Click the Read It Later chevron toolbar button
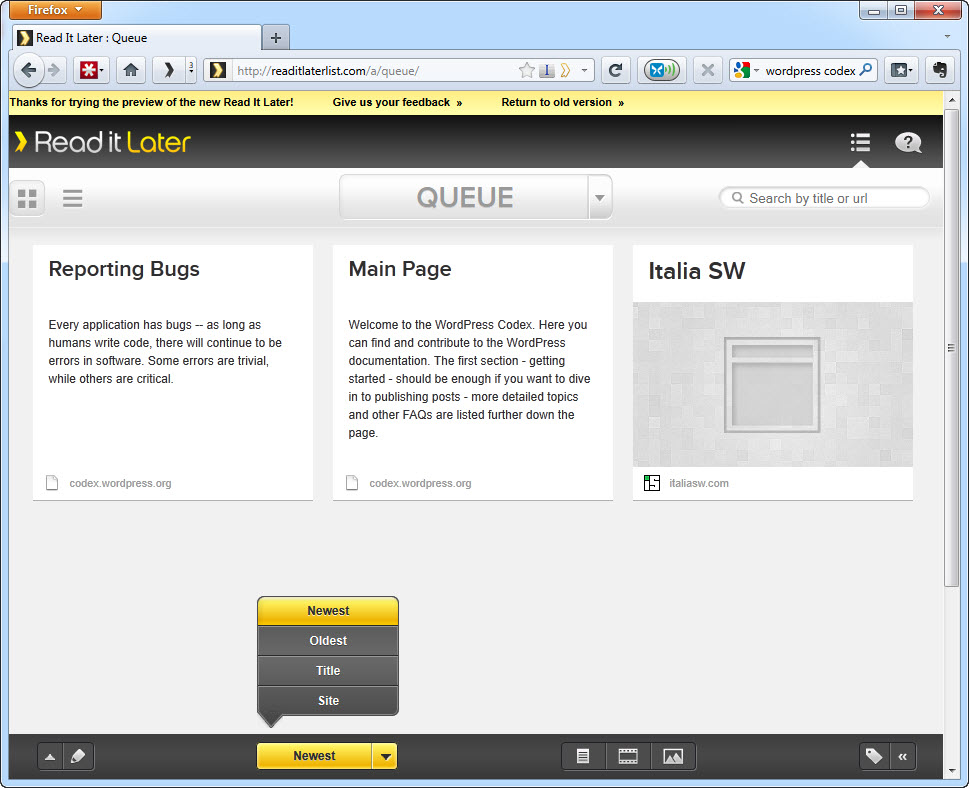Screen dimensions: 969x788 click(168, 70)
